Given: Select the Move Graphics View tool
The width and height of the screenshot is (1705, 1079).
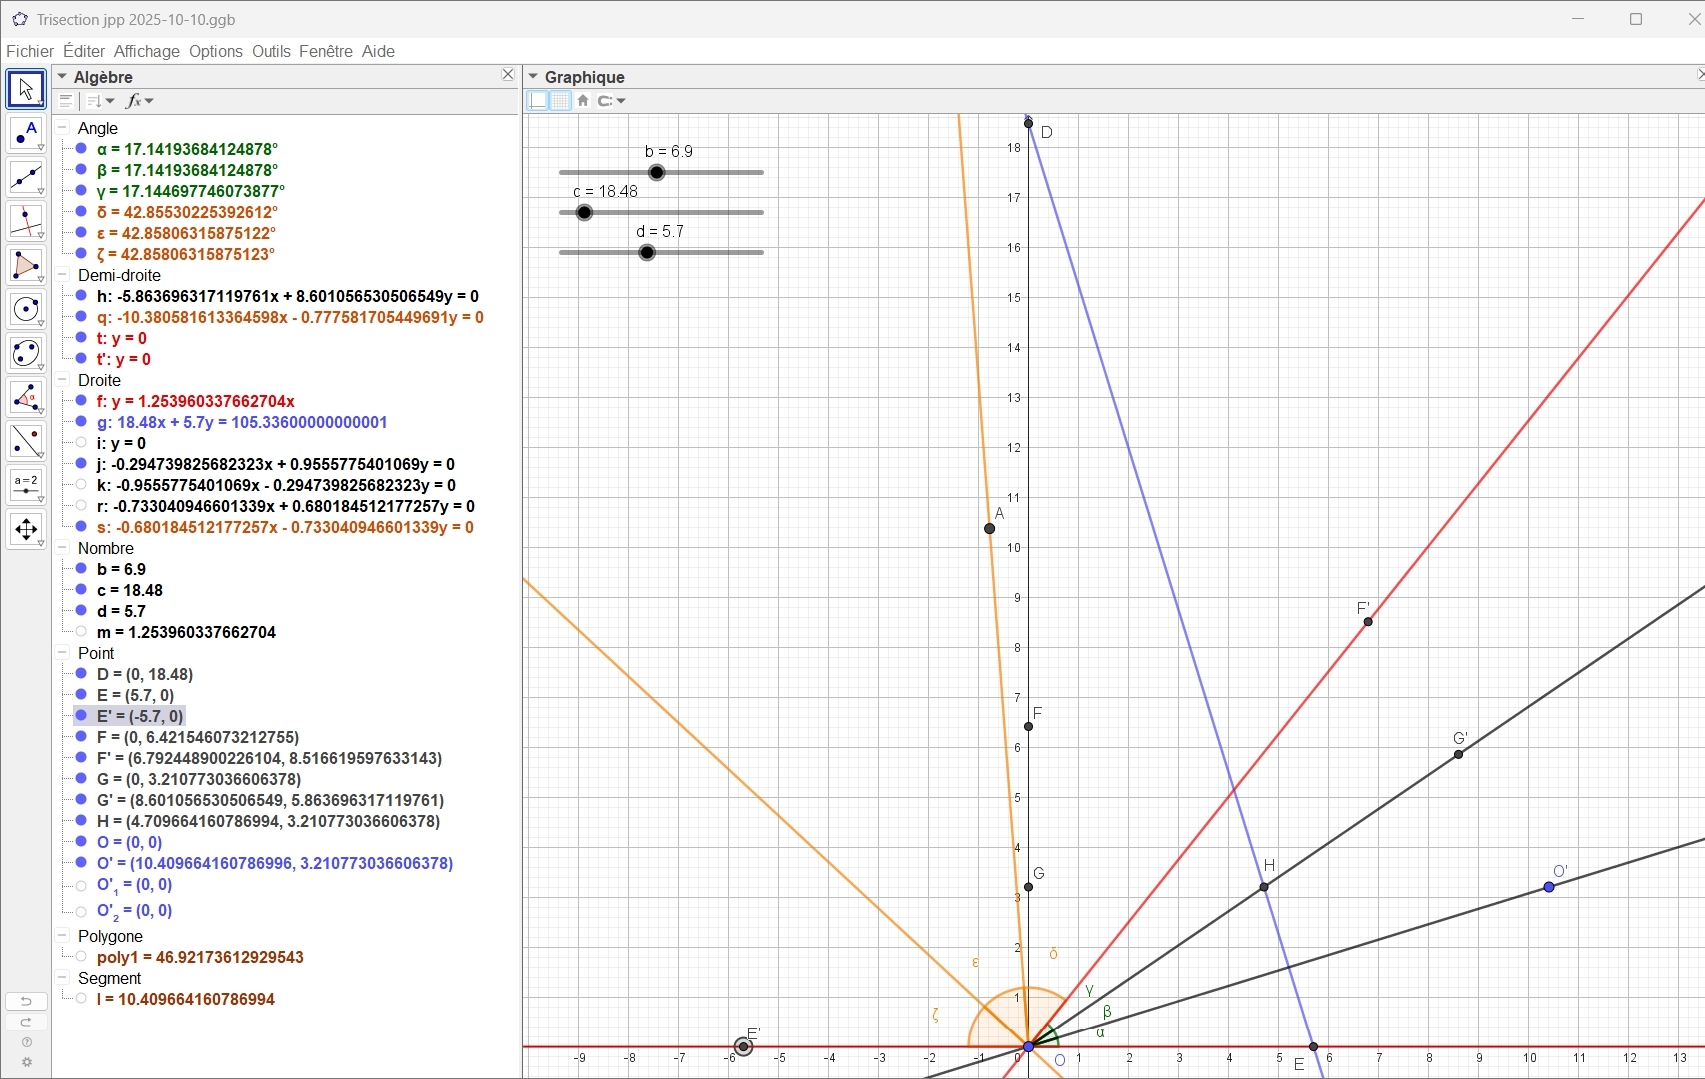Looking at the screenshot, I should [26, 530].
